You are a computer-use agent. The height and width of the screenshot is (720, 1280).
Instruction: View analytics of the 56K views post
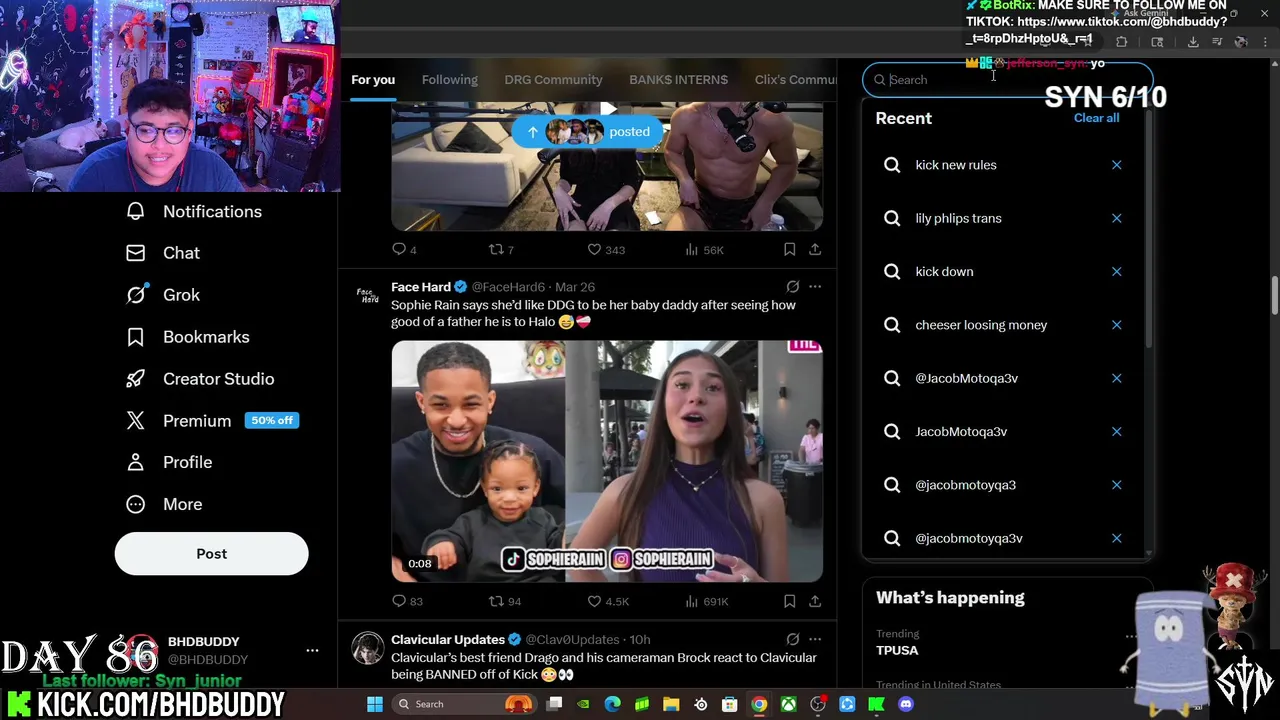coord(704,249)
